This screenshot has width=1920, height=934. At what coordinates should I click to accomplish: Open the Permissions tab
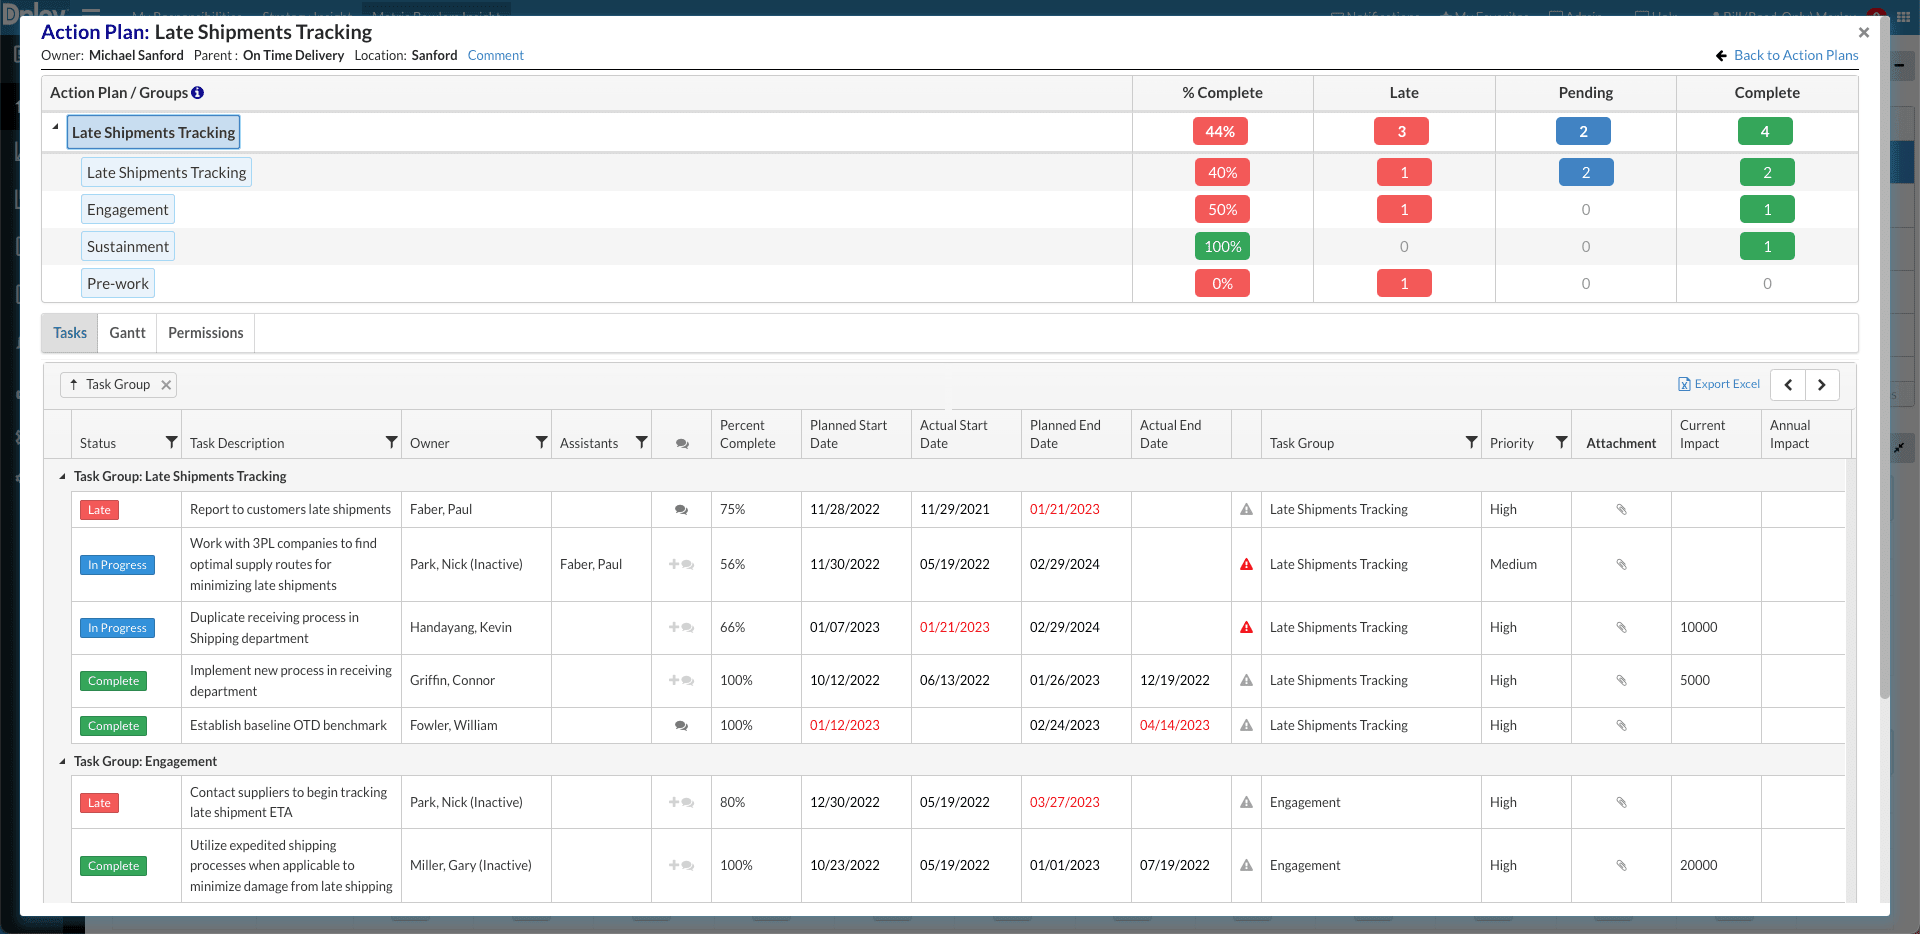click(x=204, y=332)
